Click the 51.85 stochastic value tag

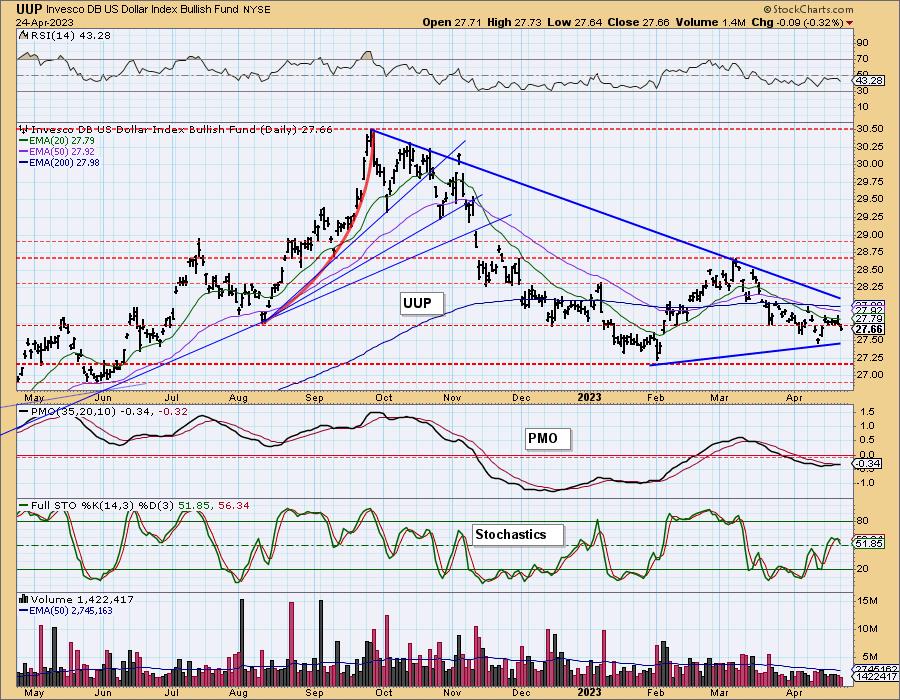[868, 543]
